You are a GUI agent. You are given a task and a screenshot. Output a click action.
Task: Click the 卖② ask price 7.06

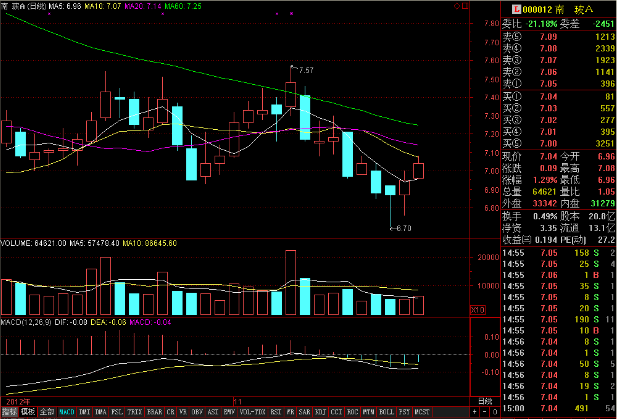point(548,72)
